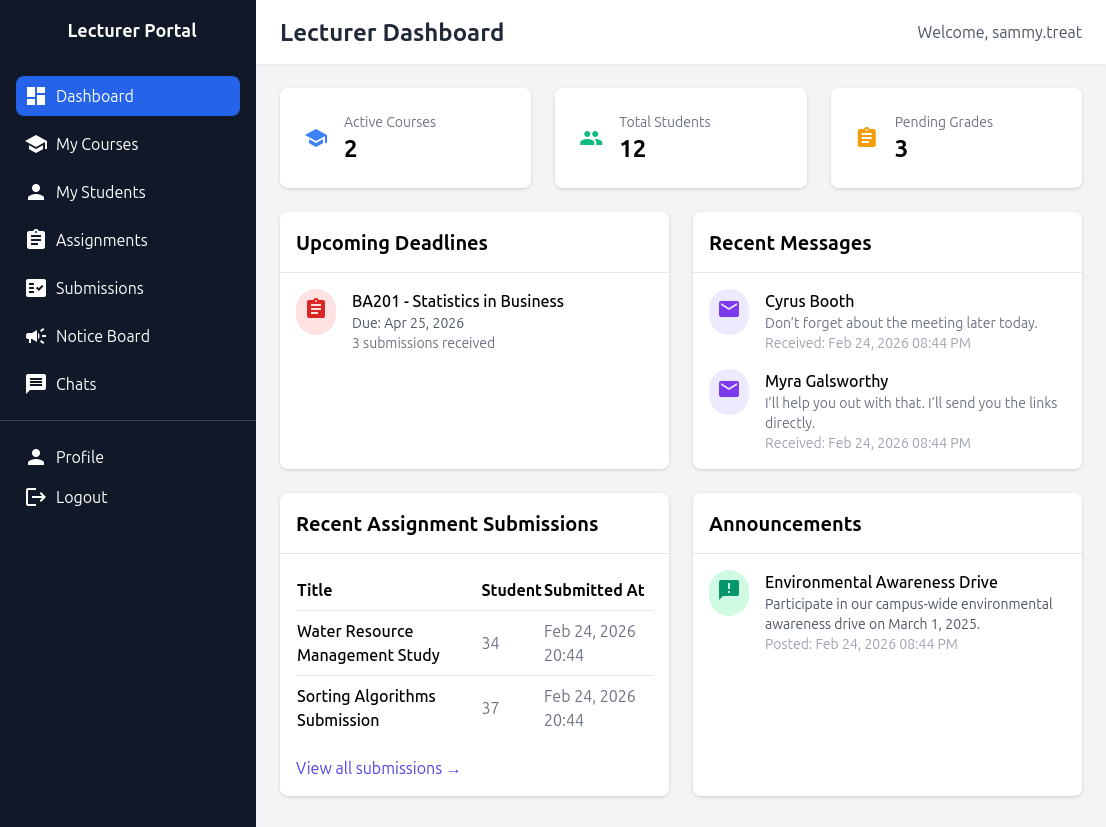
Task: Open the Water Resource Management Study submission row
Action: 368,643
